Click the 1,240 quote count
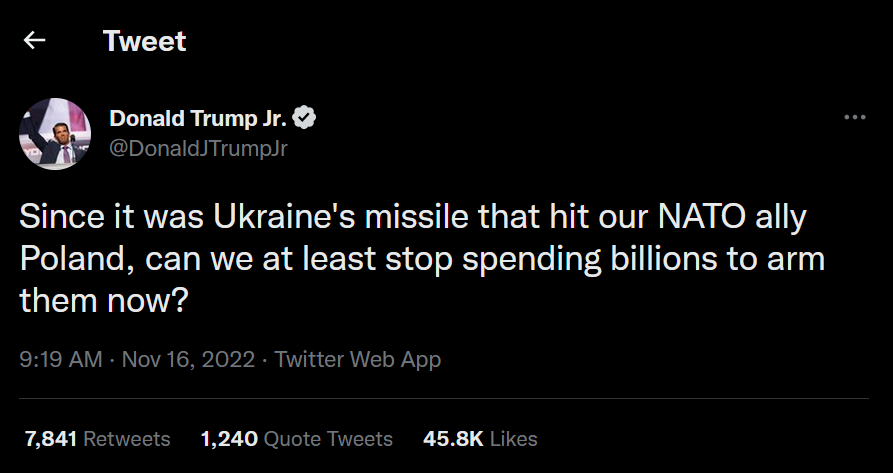Screen dimensions: 893x473 point(229,439)
